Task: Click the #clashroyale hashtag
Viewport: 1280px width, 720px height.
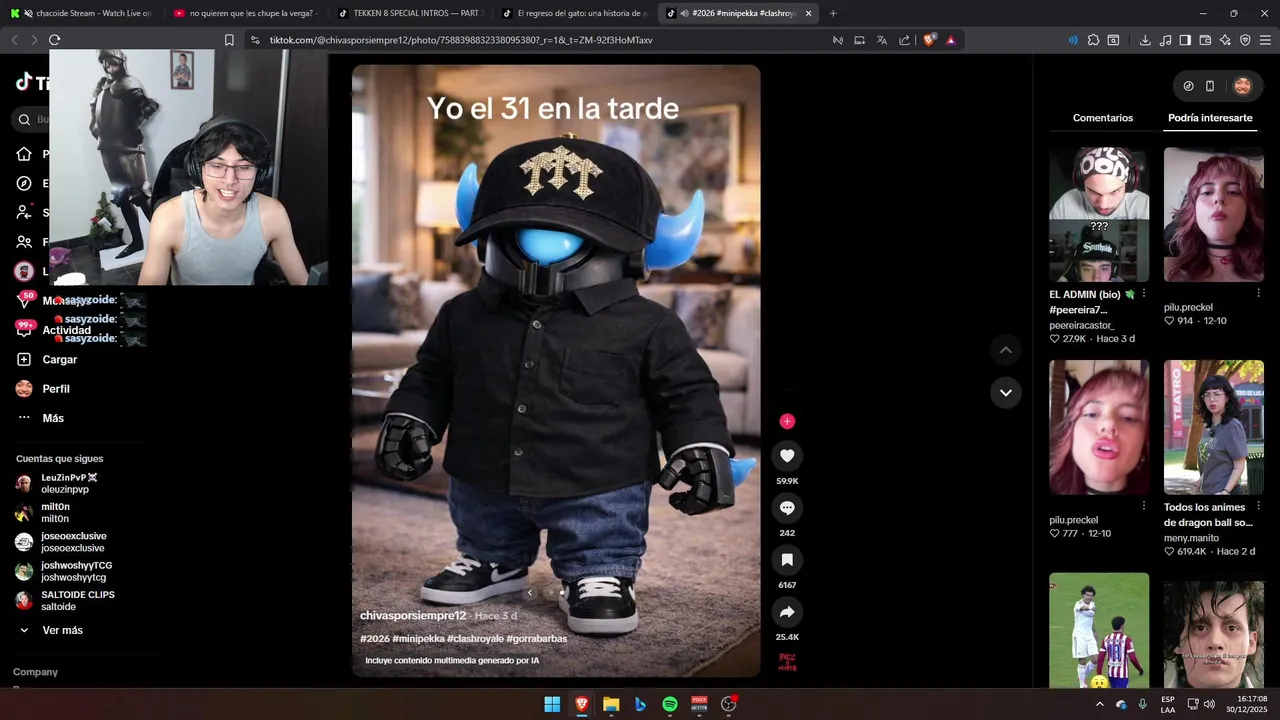Action: click(475, 639)
